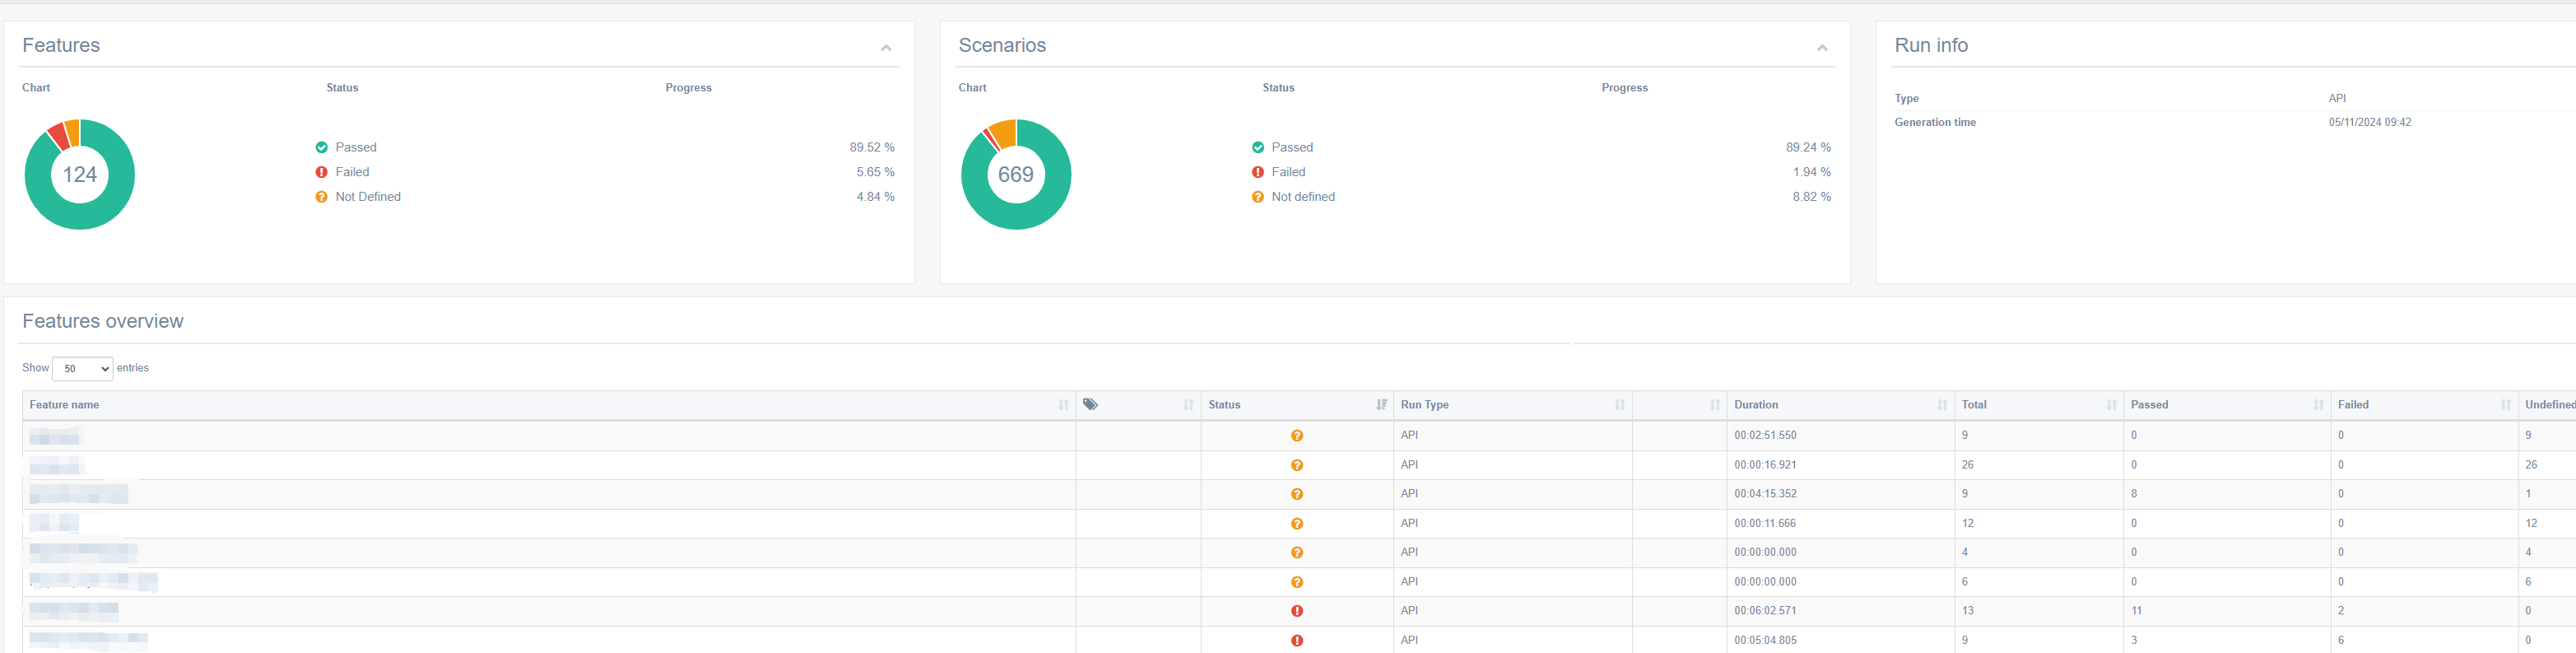Click the red Failed icon in Scenarios panel
Image resolution: width=2576 pixels, height=653 pixels.
pyautogui.click(x=1257, y=172)
